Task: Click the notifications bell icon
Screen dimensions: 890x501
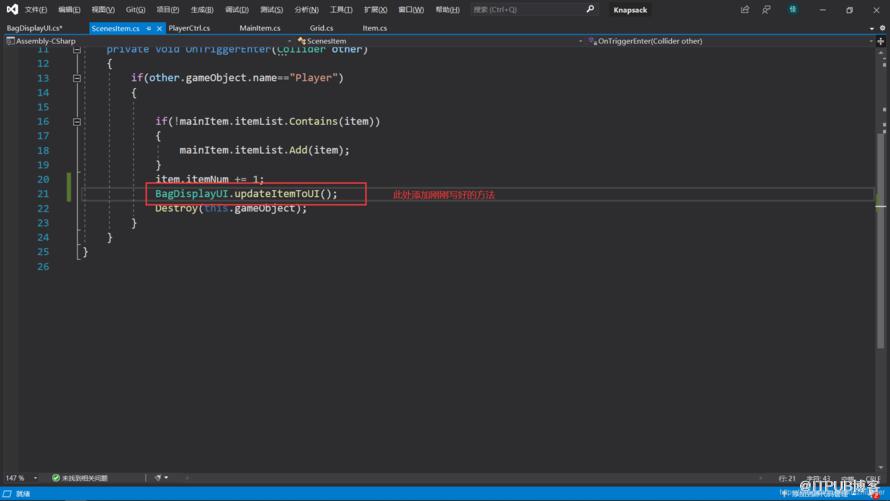Action: 877,494
